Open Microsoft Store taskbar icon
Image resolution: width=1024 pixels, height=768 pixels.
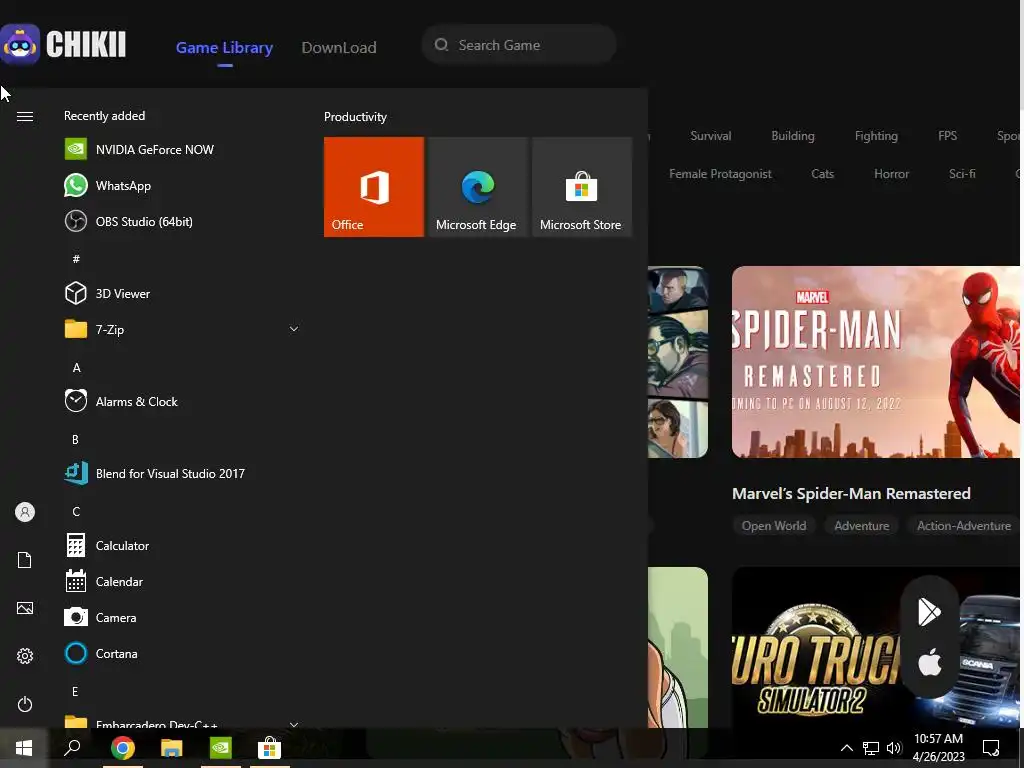[269, 748]
